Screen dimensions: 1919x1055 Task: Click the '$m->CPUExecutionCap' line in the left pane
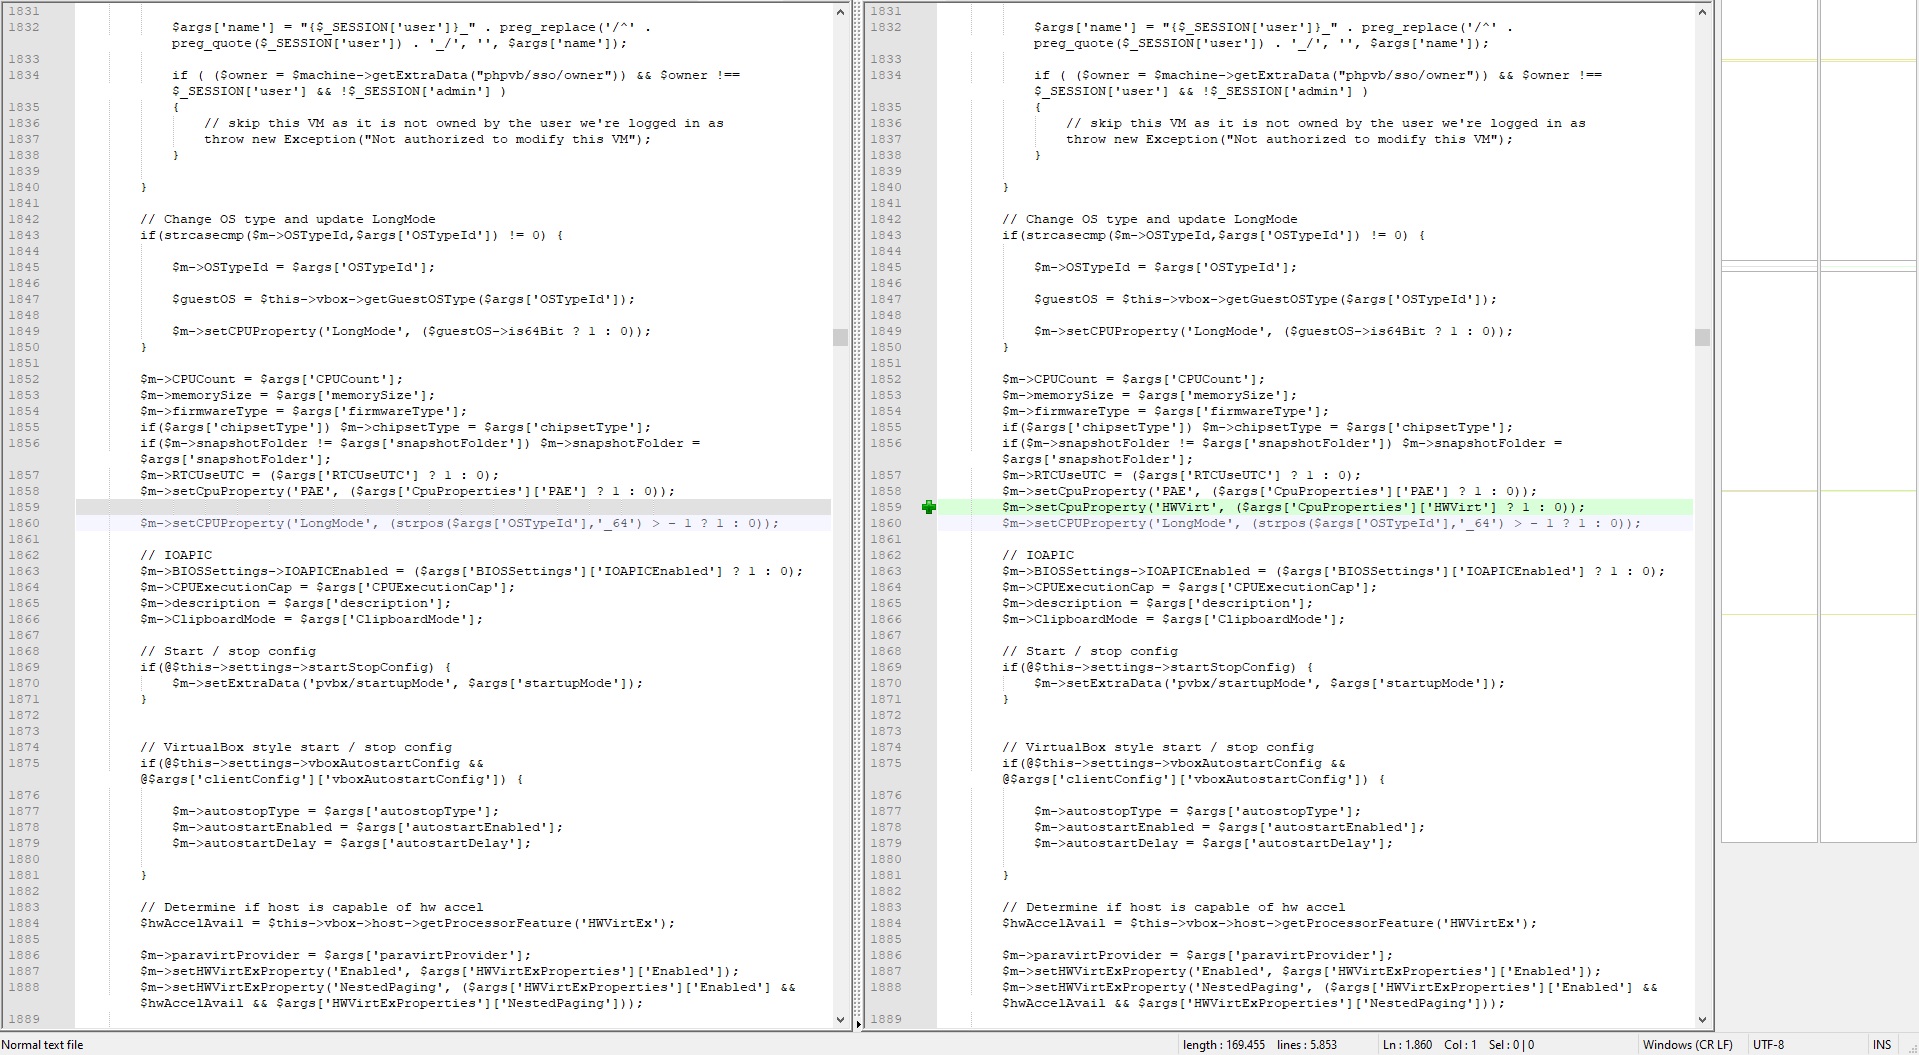tap(328, 587)
